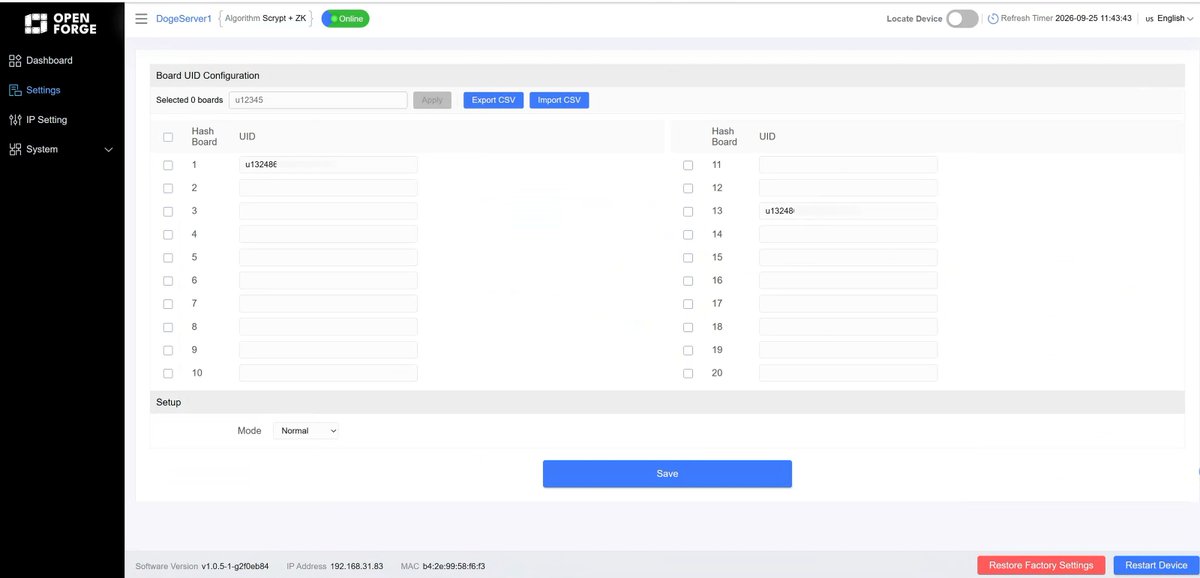Check the box for hash board 20
The width and height of the screenshot is (1200, 578).
(688, 373)
